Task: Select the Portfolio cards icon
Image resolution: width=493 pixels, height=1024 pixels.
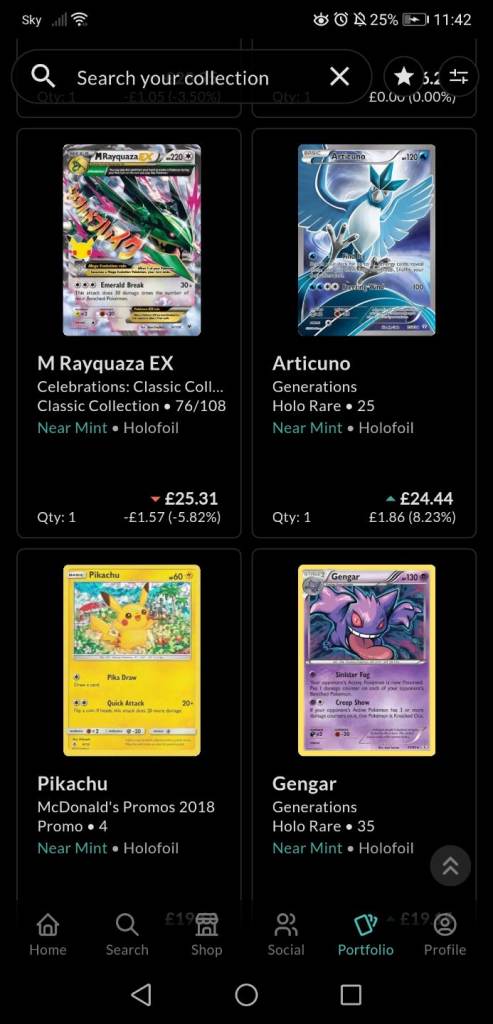Action: pyautogui.click(x=366, y=925)
